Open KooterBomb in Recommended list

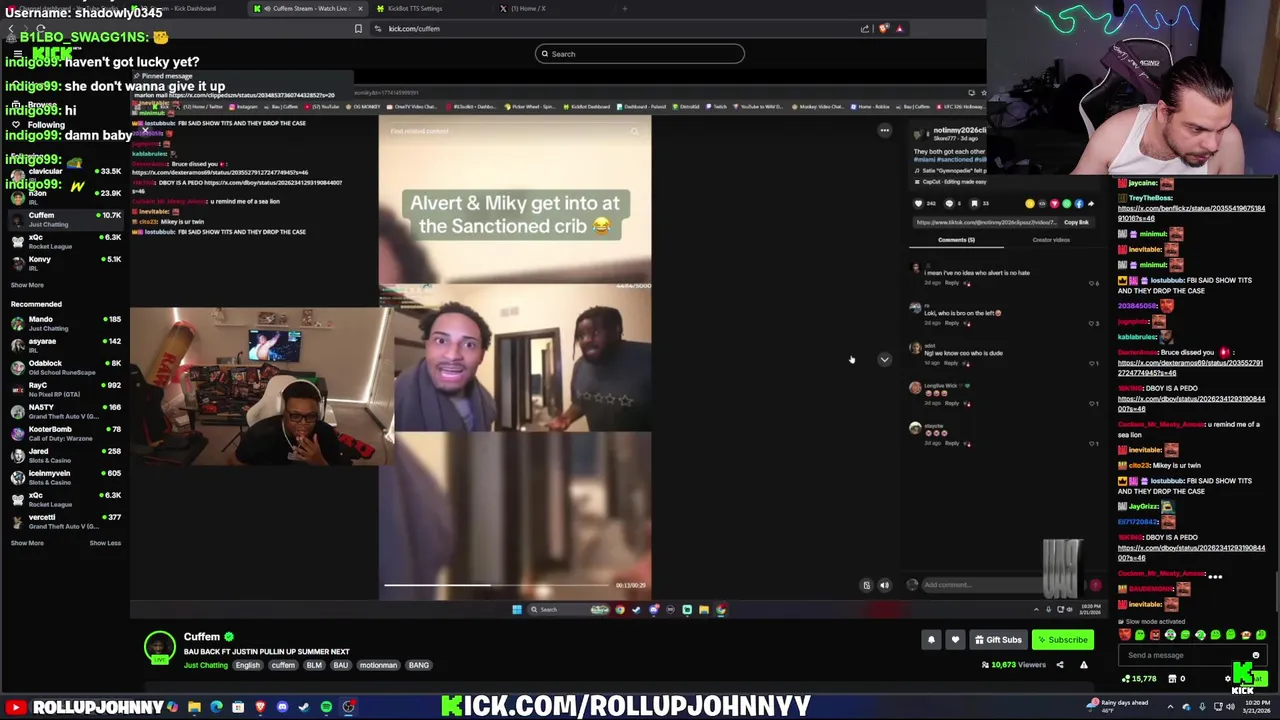65,433
